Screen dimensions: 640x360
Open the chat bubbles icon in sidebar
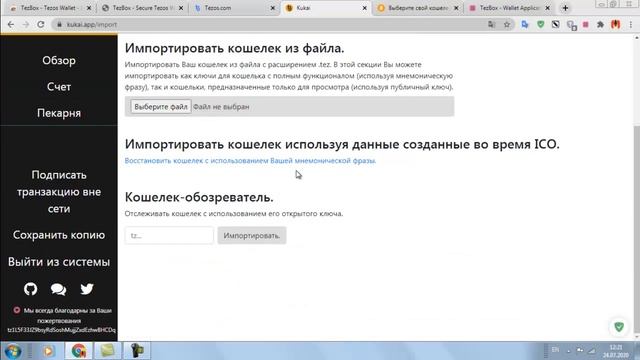58,289
